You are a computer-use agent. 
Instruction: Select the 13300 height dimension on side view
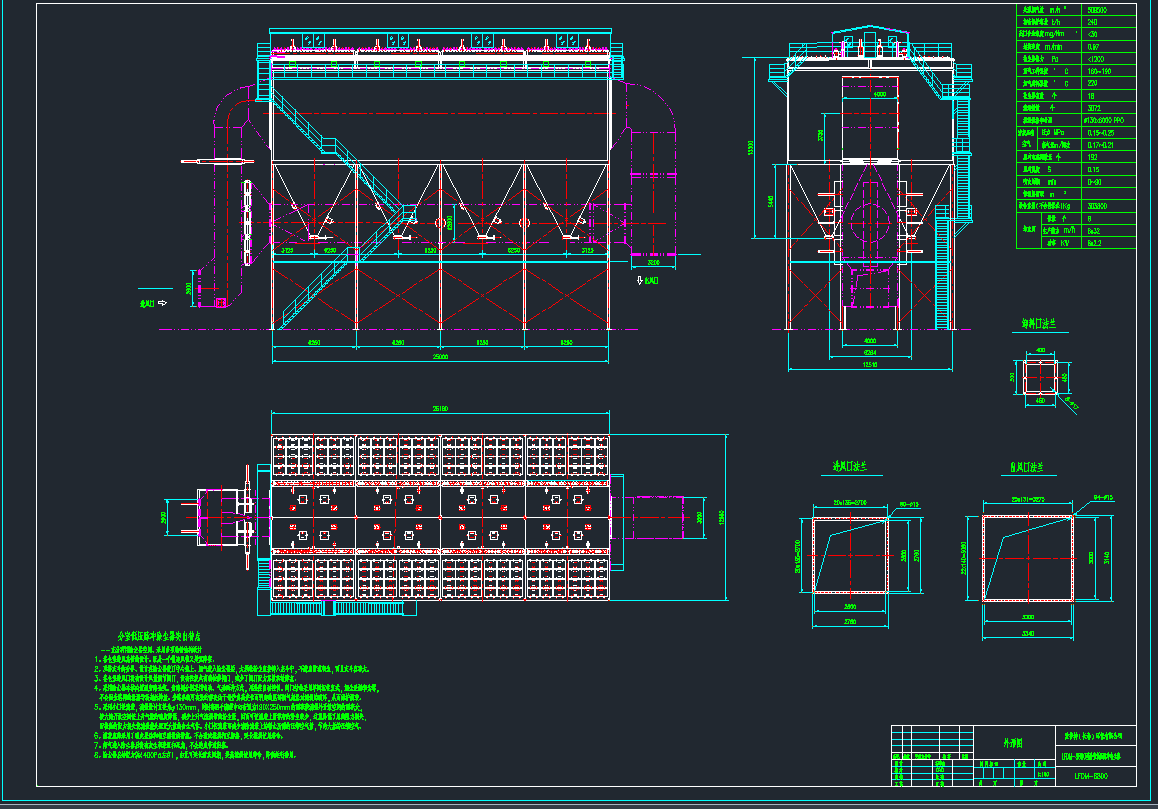click(x=748, y=147)
